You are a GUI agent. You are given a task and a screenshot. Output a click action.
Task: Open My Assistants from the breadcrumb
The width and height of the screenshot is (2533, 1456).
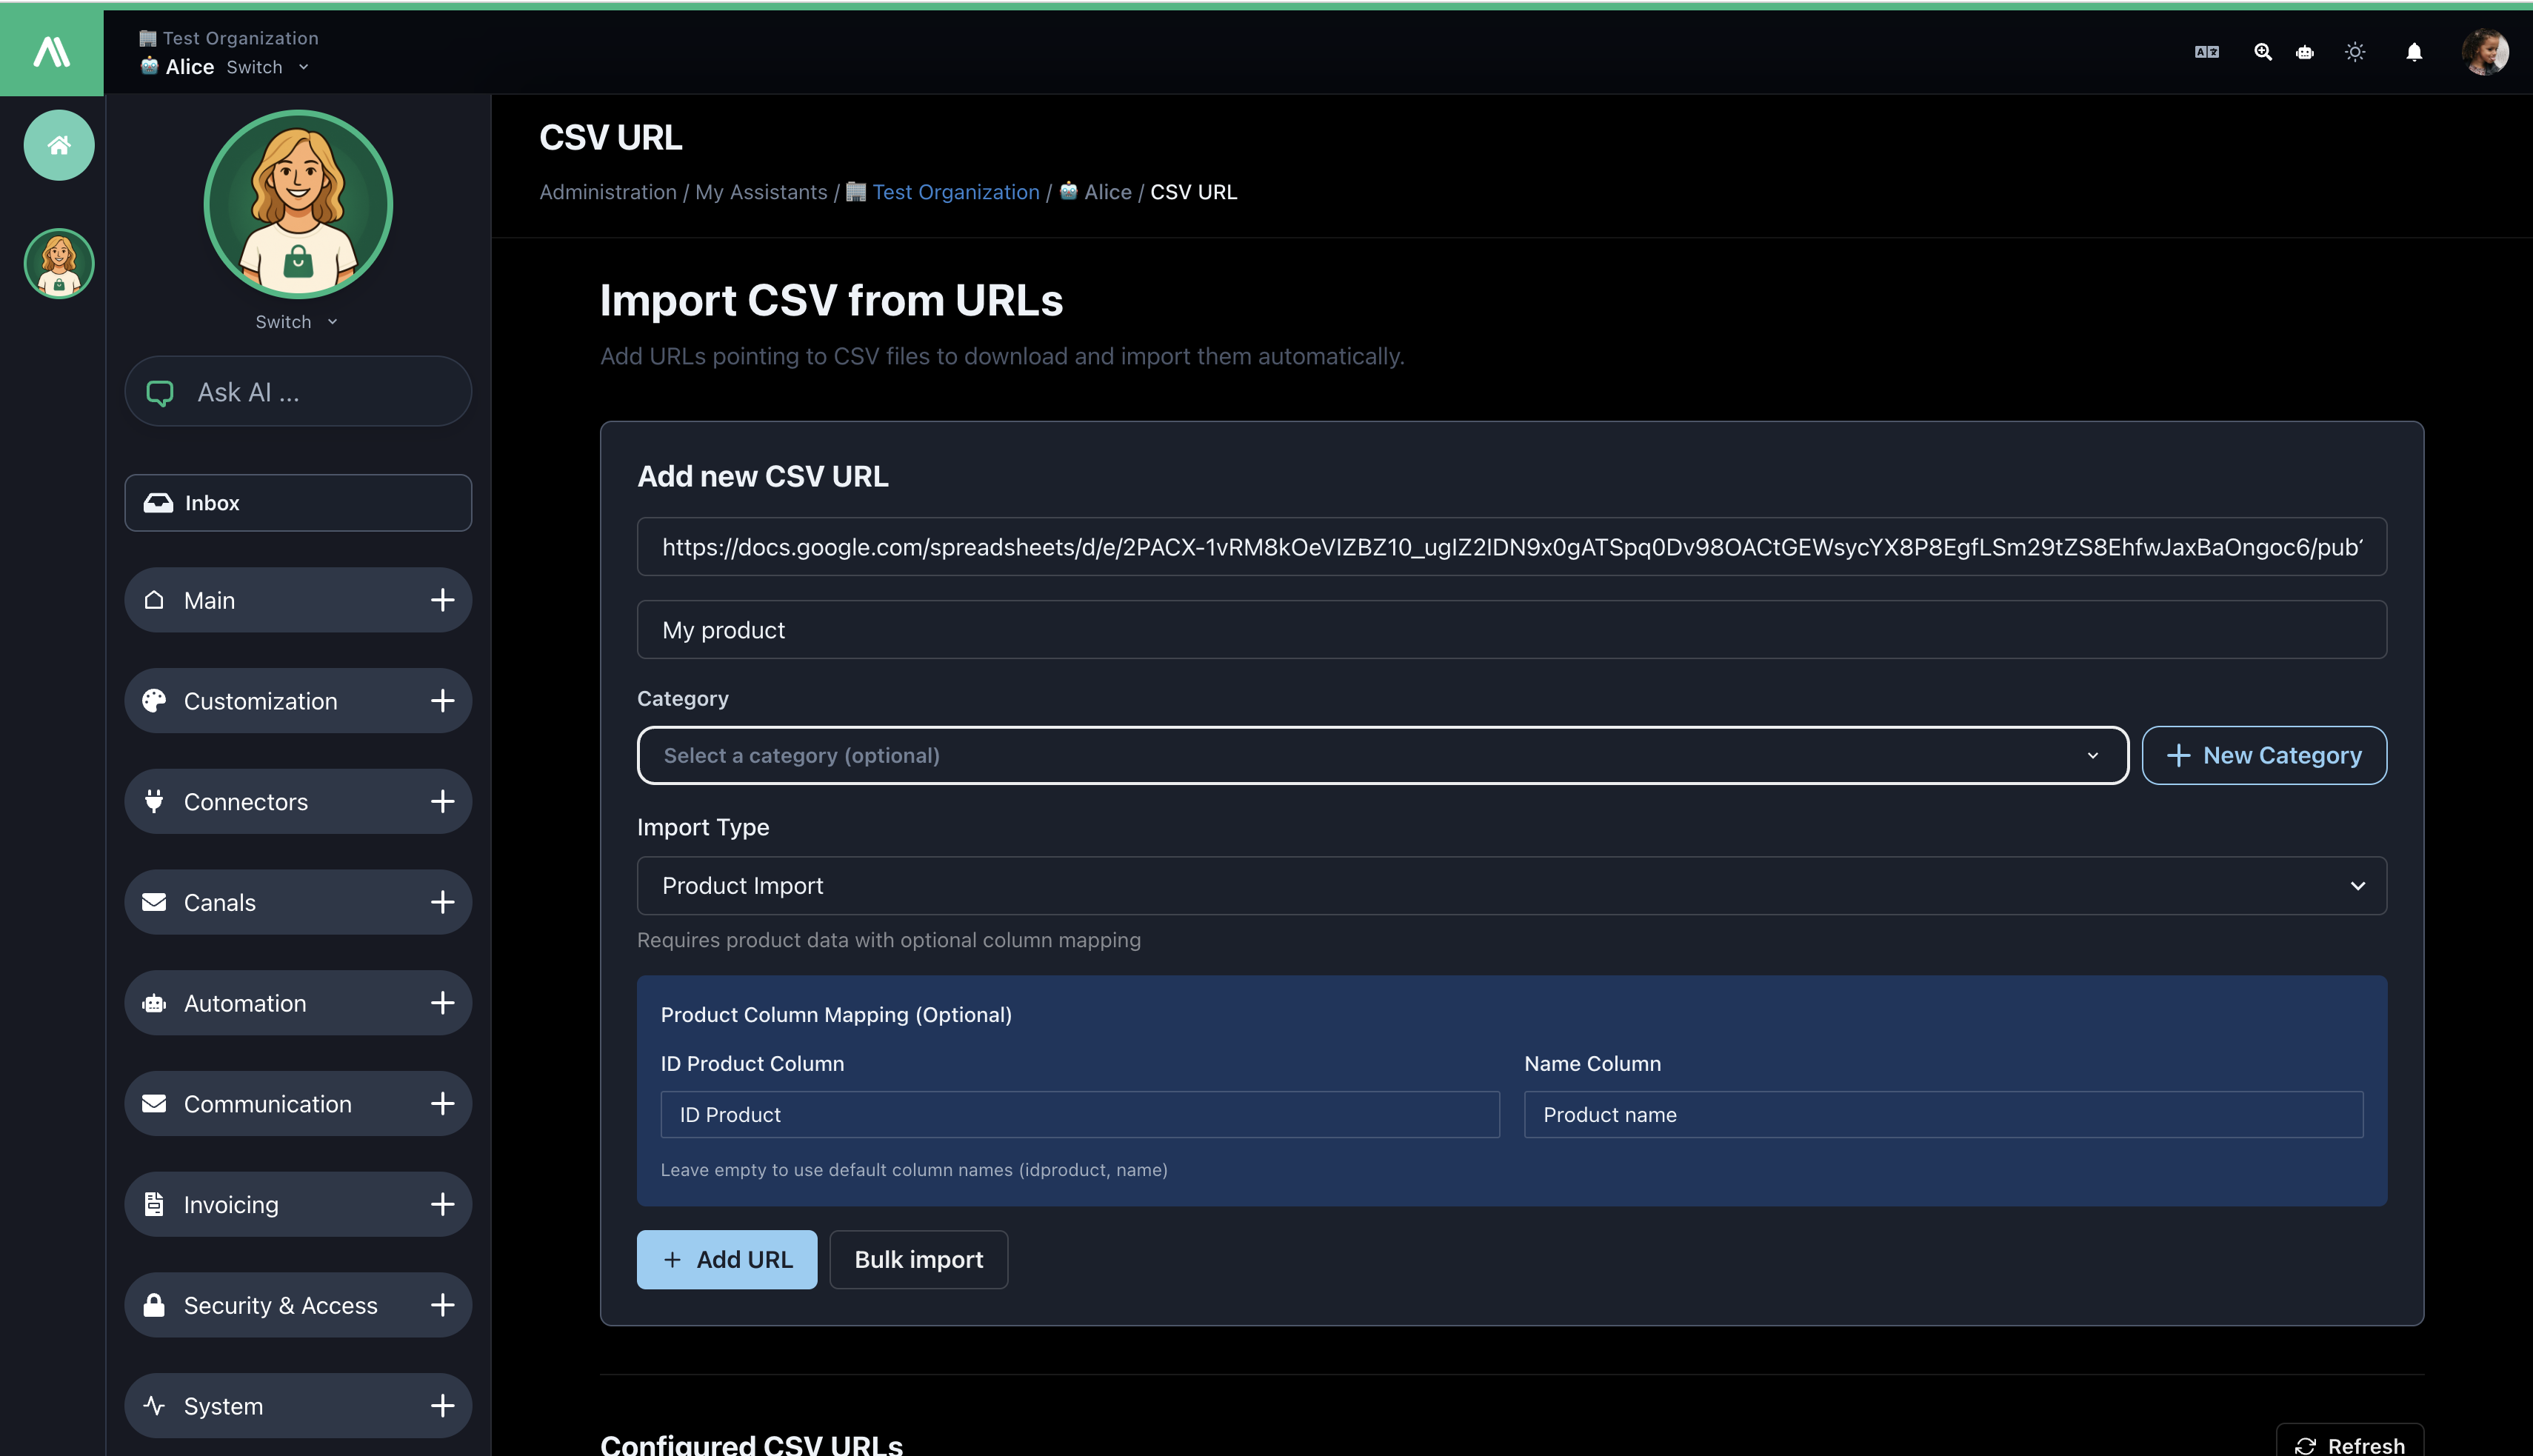click(x=761, y=192)
